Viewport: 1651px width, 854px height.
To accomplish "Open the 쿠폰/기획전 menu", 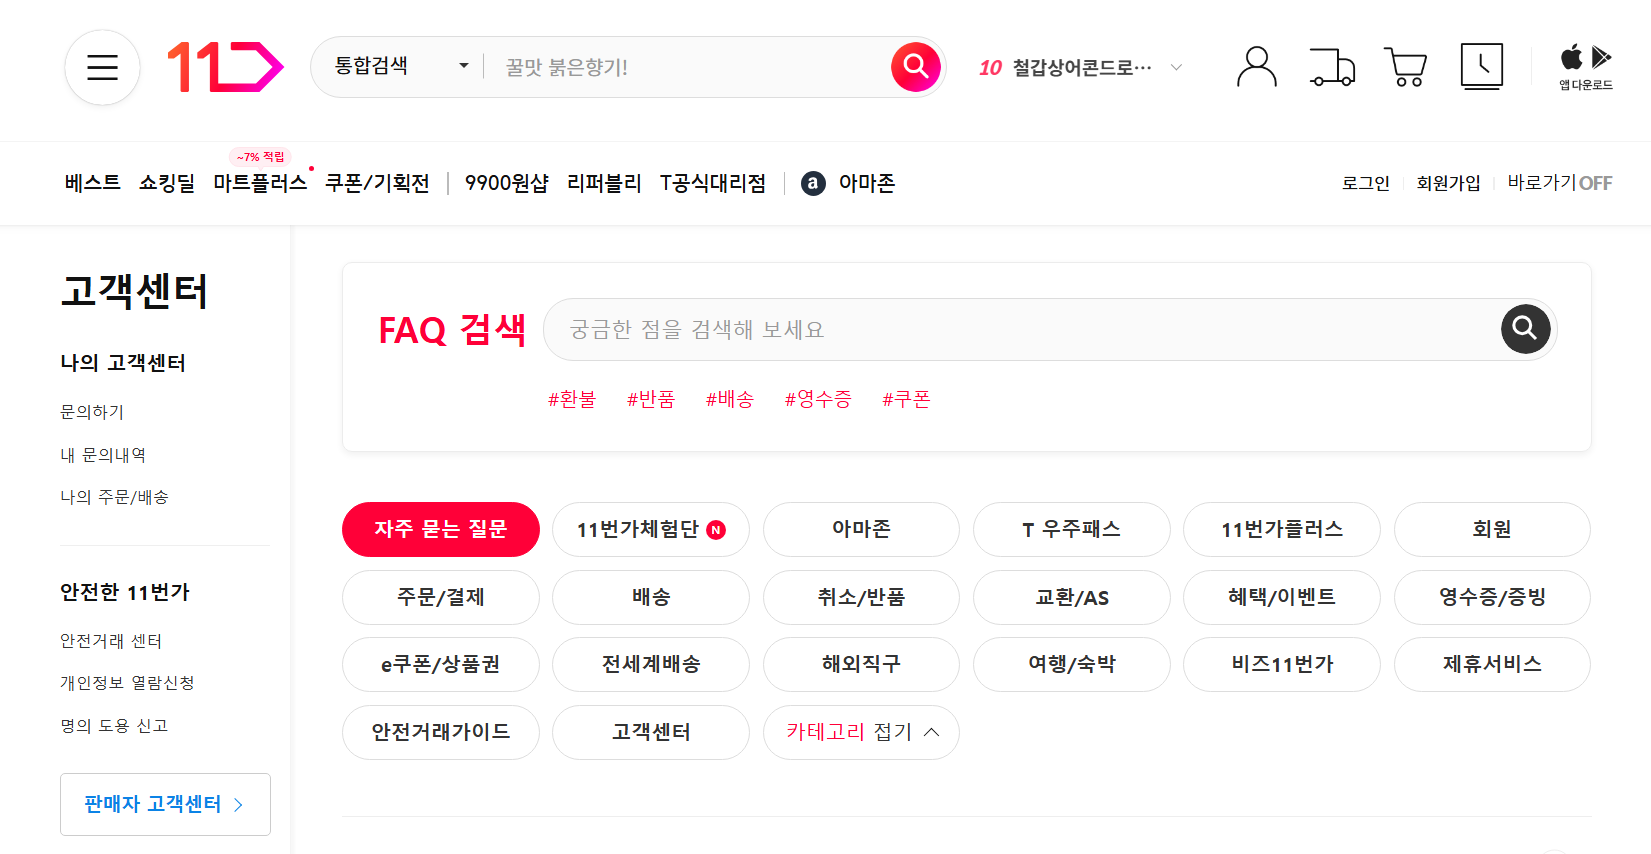I will pyautogui.click(x=377, y=183).
